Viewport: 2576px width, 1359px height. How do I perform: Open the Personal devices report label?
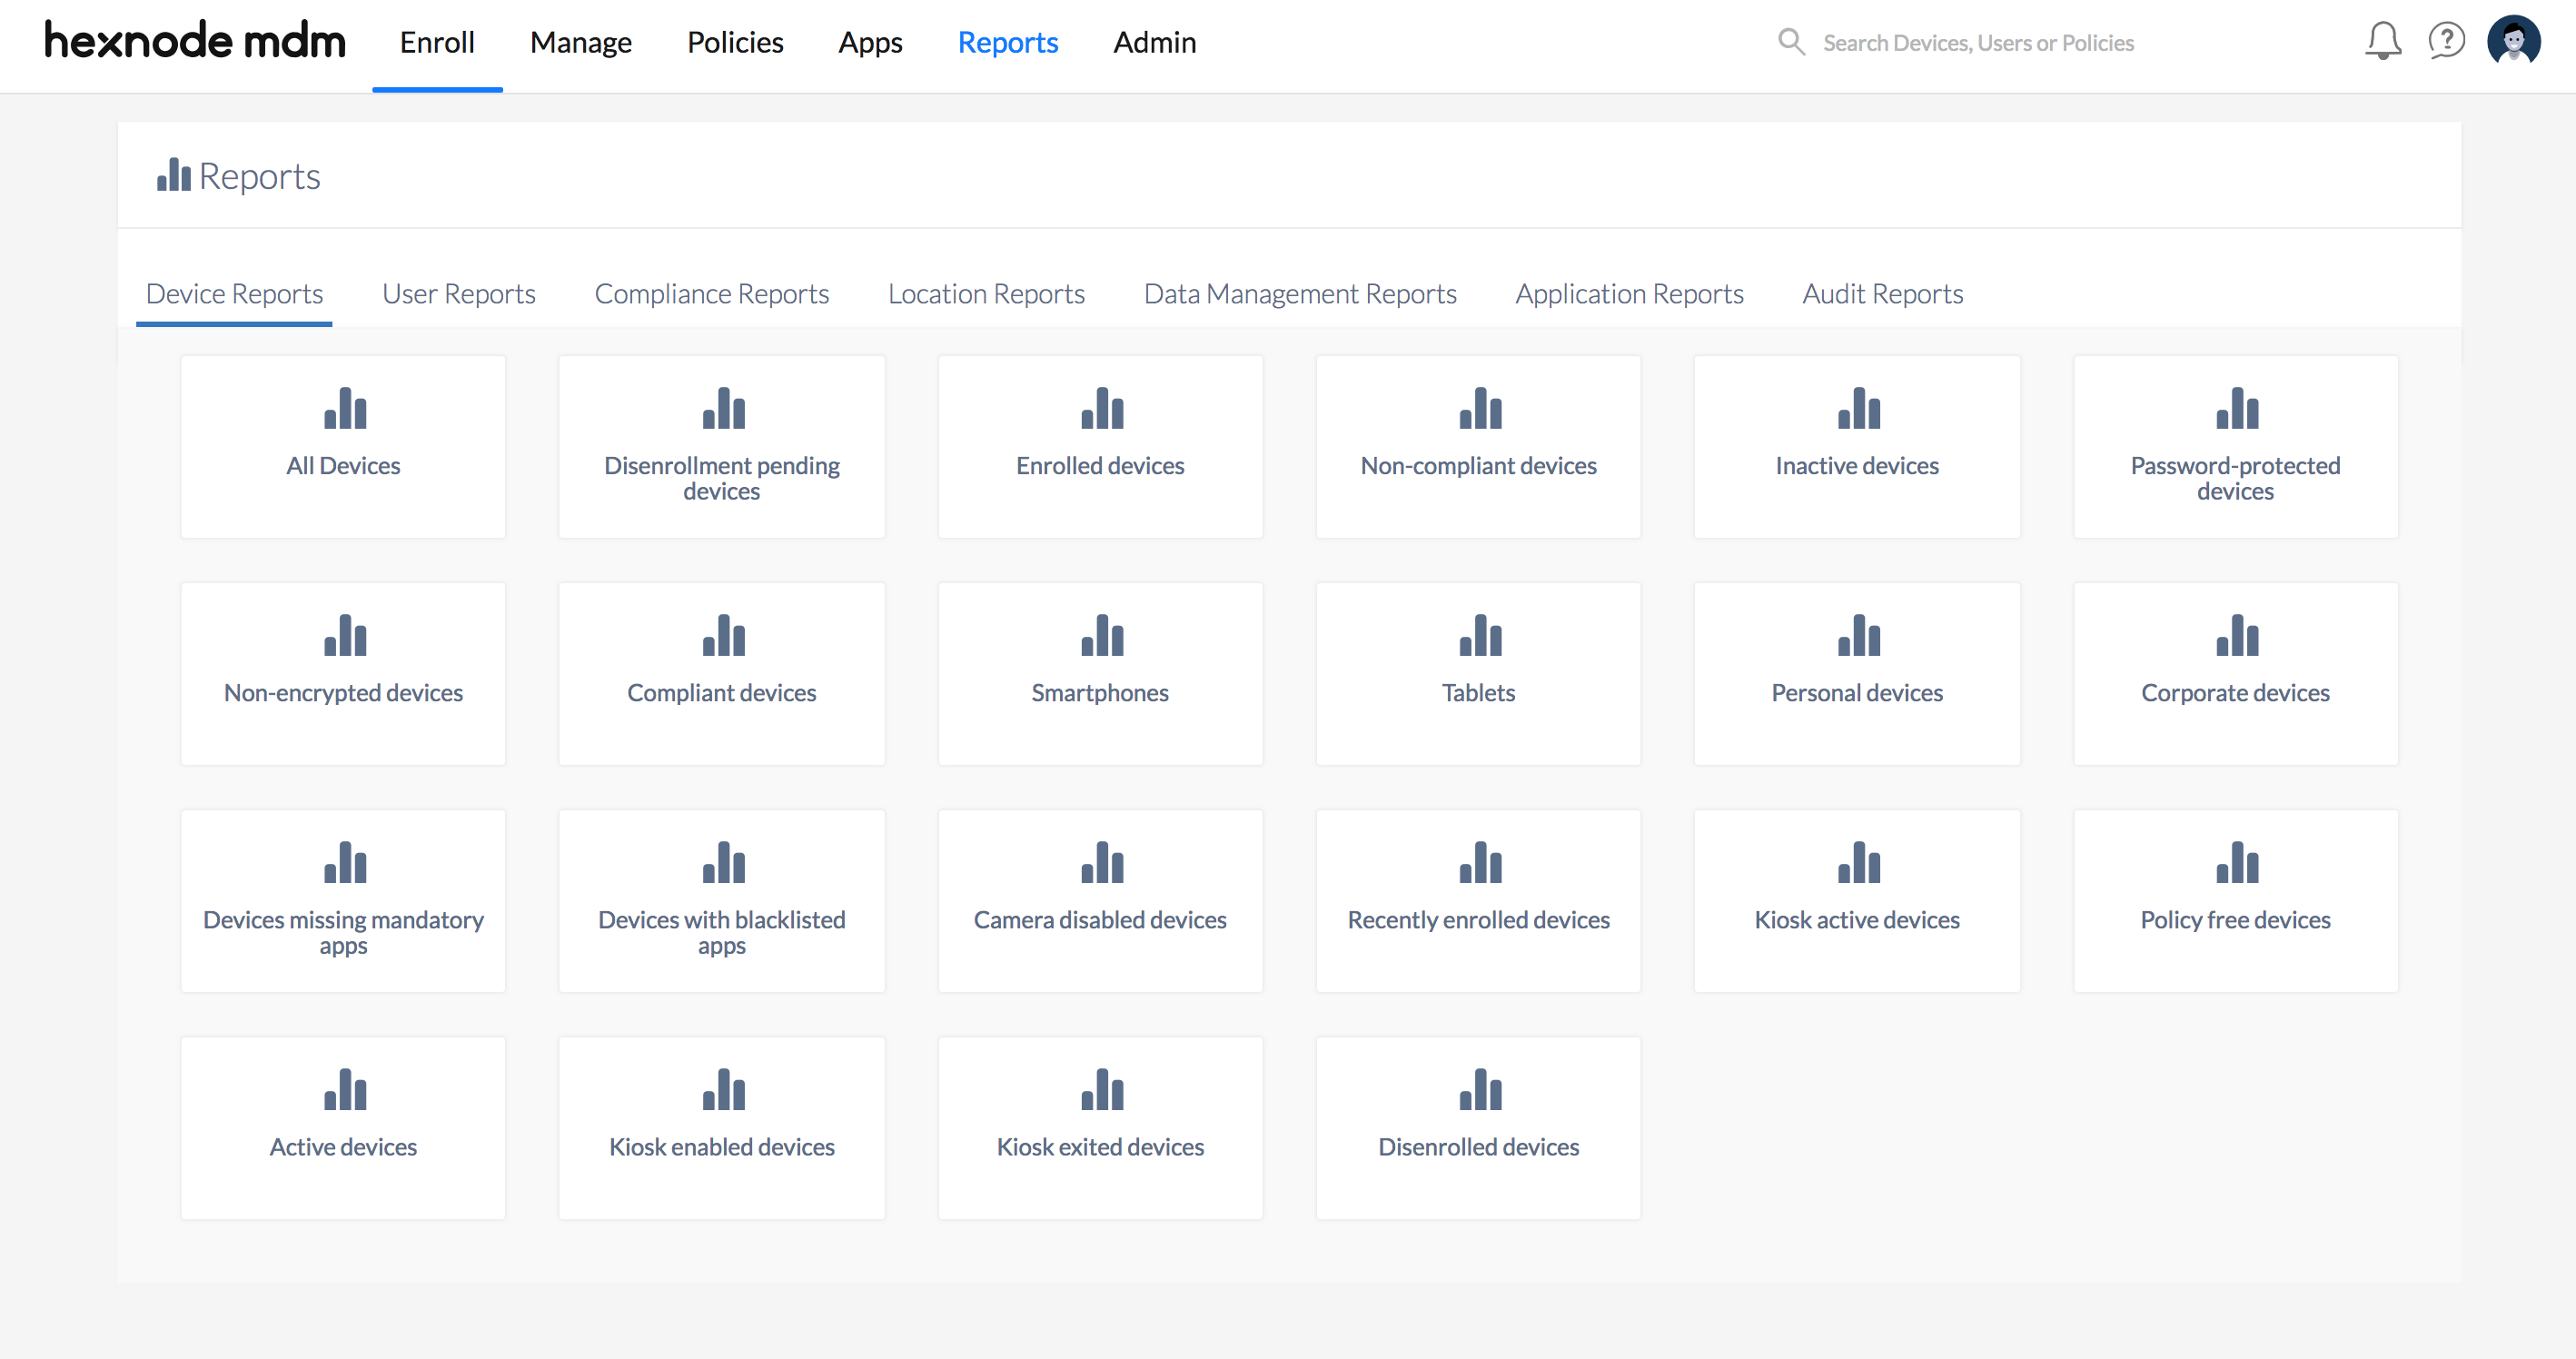(x=1856, y=693)
